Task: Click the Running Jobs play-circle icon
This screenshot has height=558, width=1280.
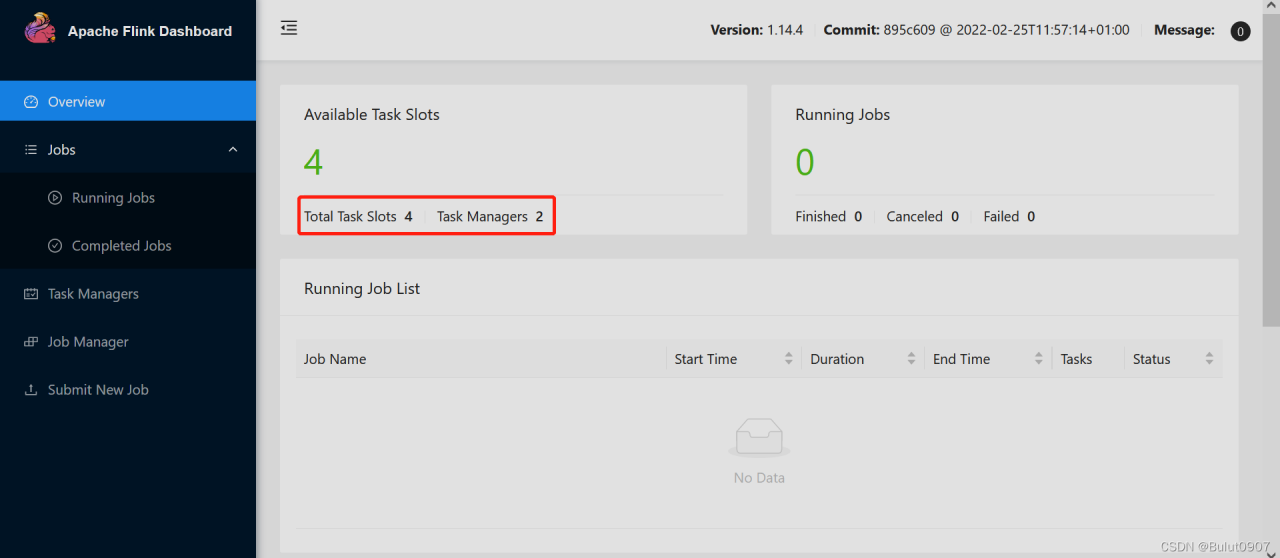Action: [x=55, y=198]
